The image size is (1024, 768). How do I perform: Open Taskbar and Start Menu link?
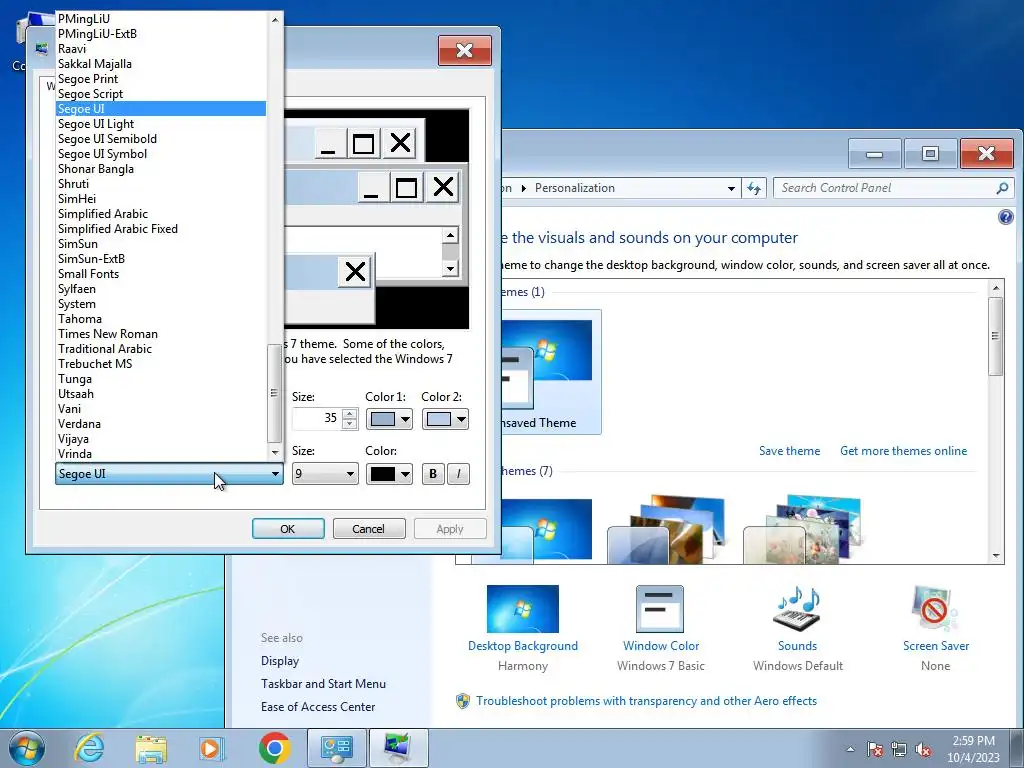point(323,684)
